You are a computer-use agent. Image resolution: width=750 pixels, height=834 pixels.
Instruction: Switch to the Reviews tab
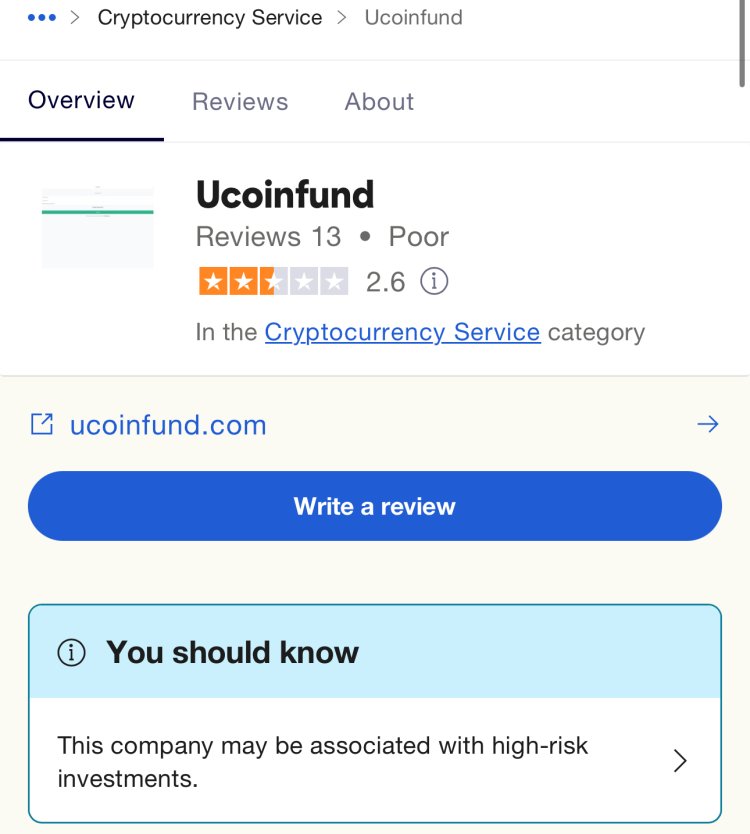(240, 102)
